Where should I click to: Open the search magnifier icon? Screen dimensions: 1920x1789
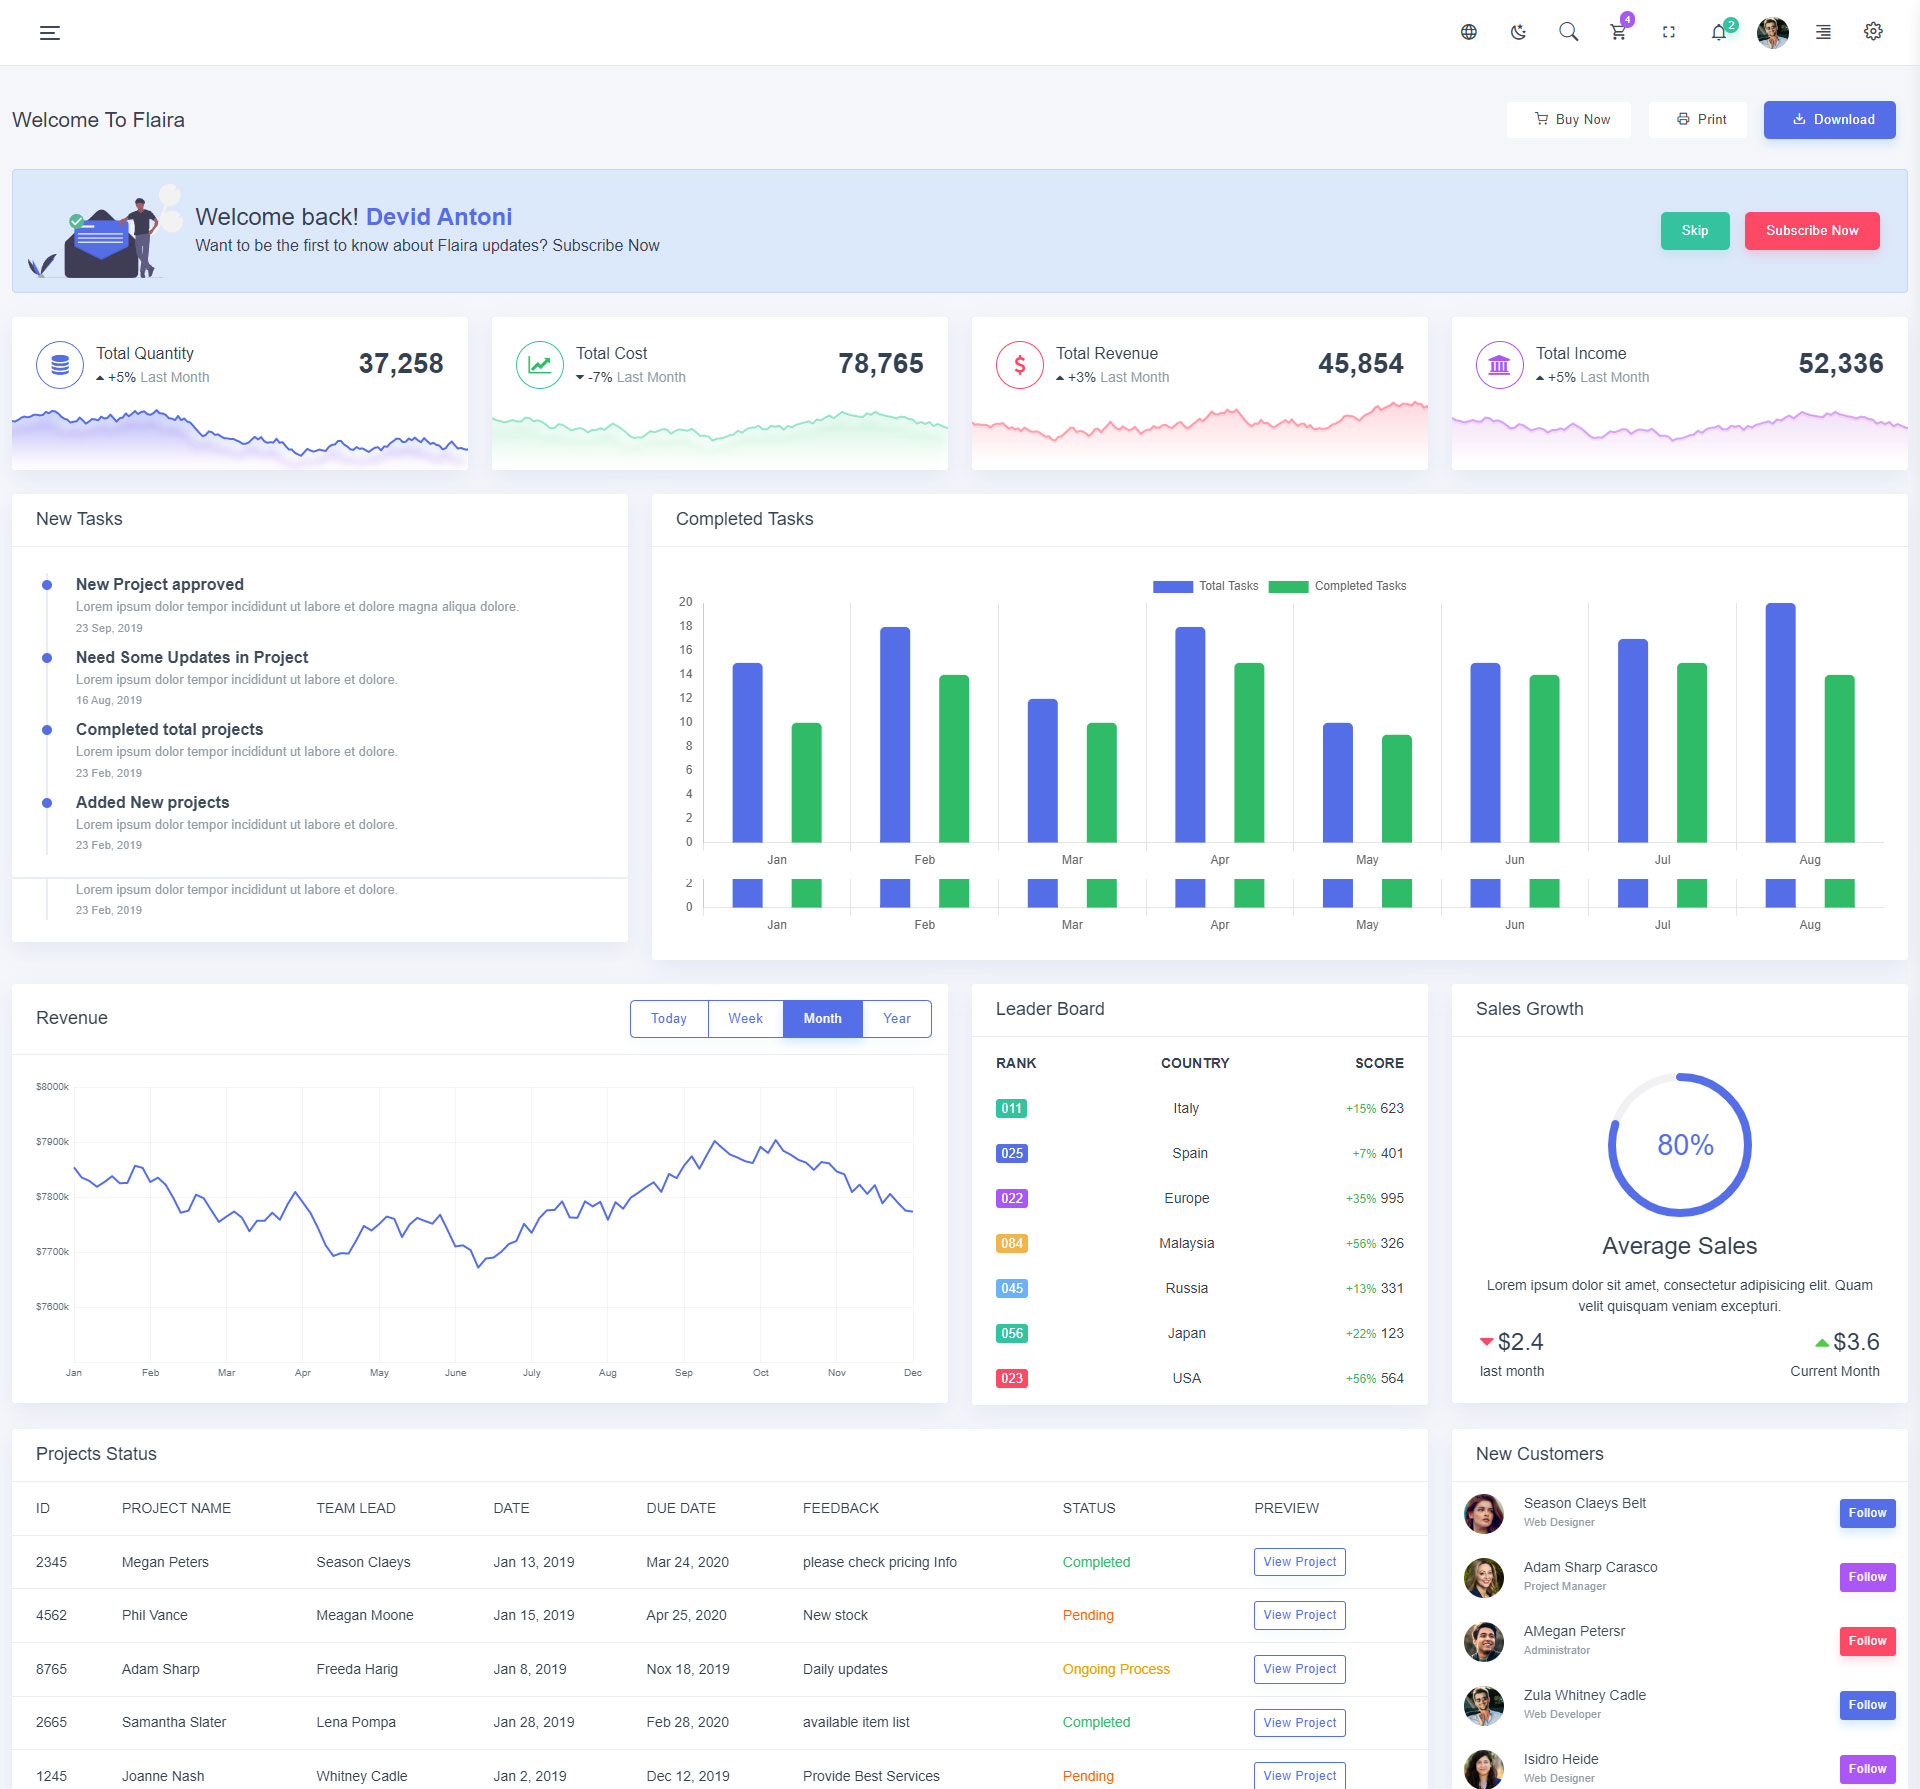click(x=1568, y=32)
